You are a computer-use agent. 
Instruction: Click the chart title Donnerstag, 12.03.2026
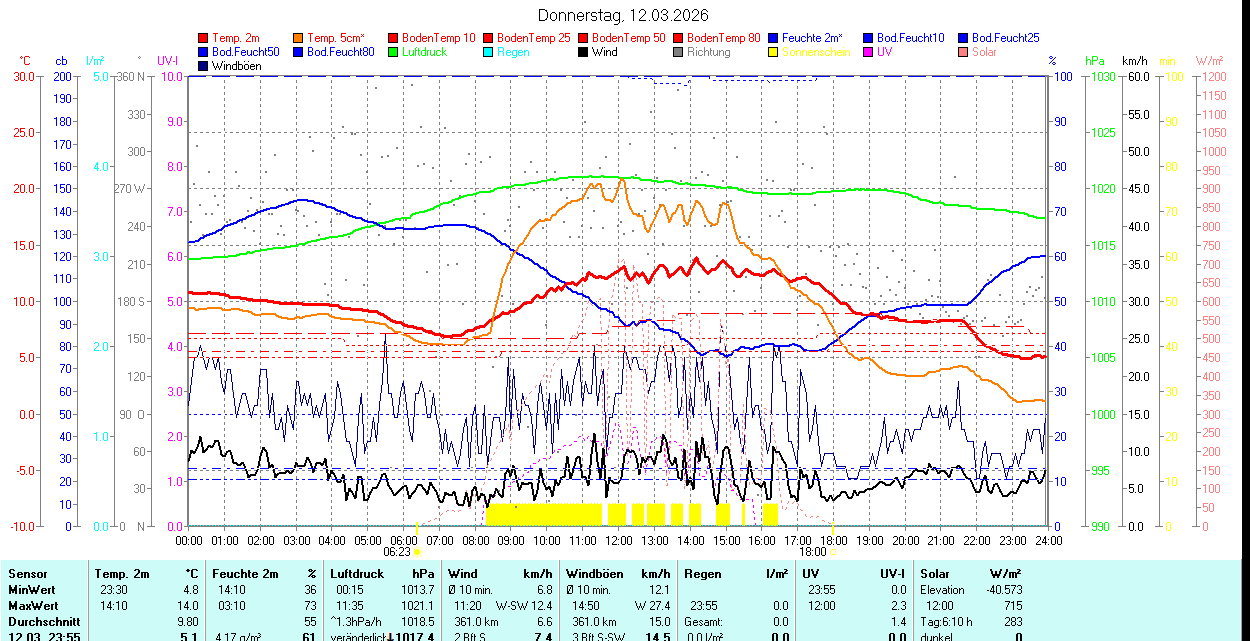[623, 15]
